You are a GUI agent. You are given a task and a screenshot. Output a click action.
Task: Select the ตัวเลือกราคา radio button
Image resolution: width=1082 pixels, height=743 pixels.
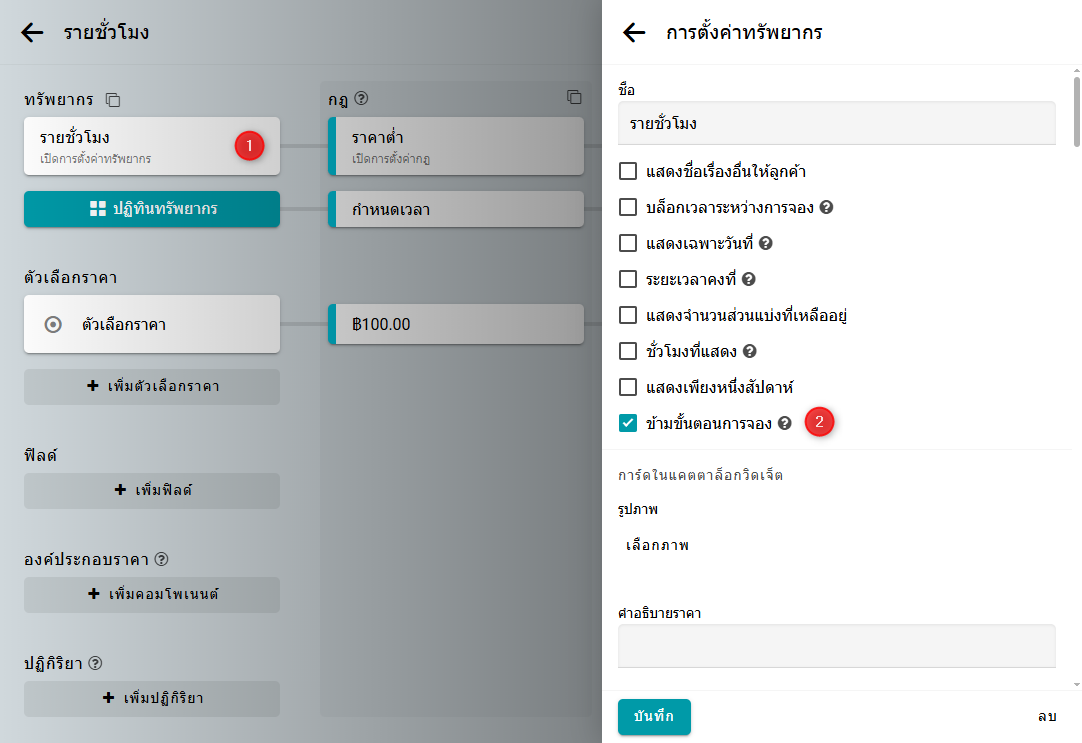click(x=54, y=325)
